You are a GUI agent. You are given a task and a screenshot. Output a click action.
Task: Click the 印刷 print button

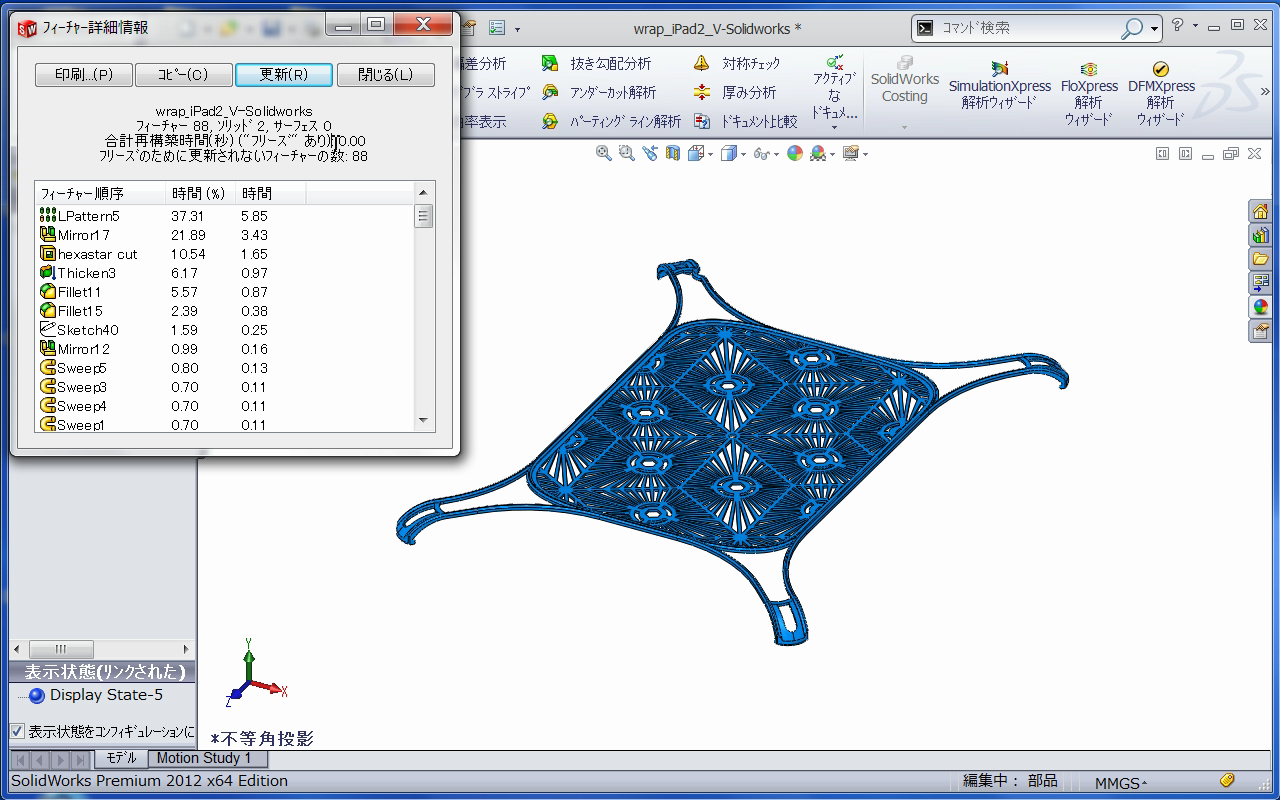pos(84,75)
